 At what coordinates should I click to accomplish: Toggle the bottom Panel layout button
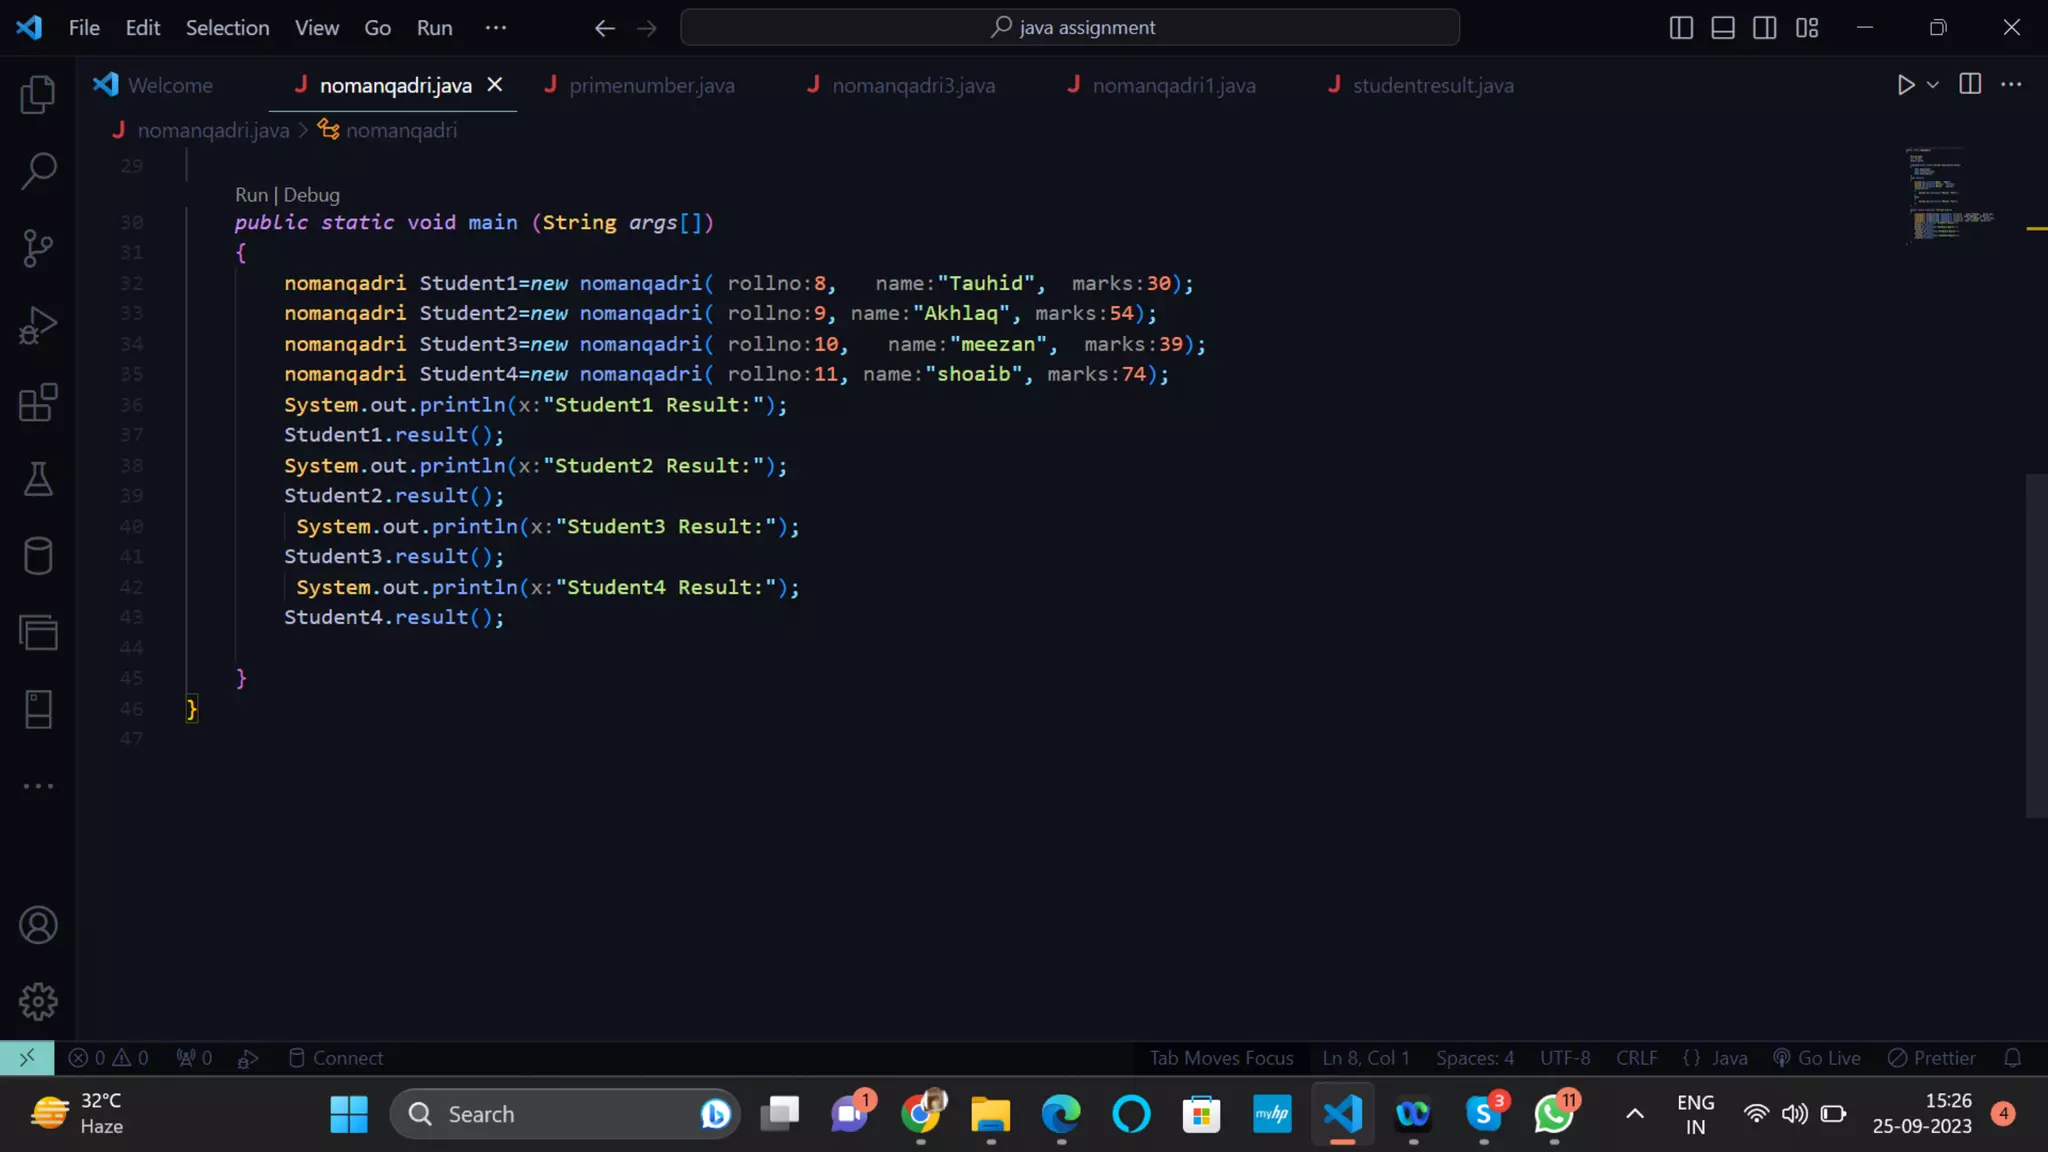click(1723, 28)
